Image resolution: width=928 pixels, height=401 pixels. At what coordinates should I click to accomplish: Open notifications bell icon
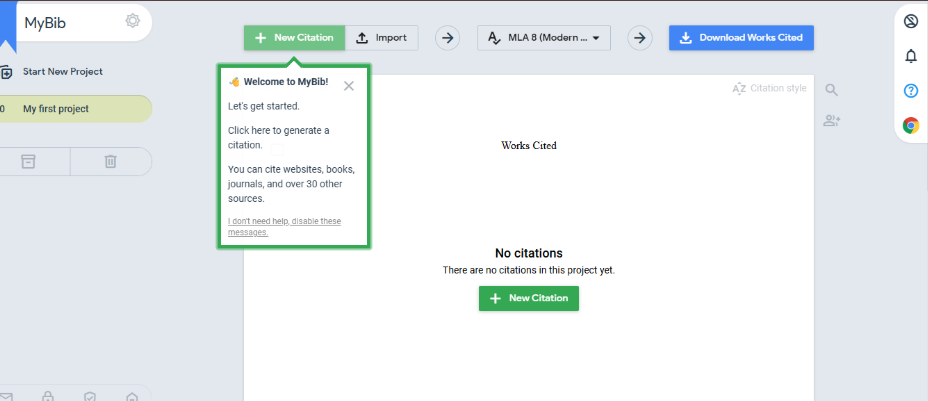pos(911,56)
